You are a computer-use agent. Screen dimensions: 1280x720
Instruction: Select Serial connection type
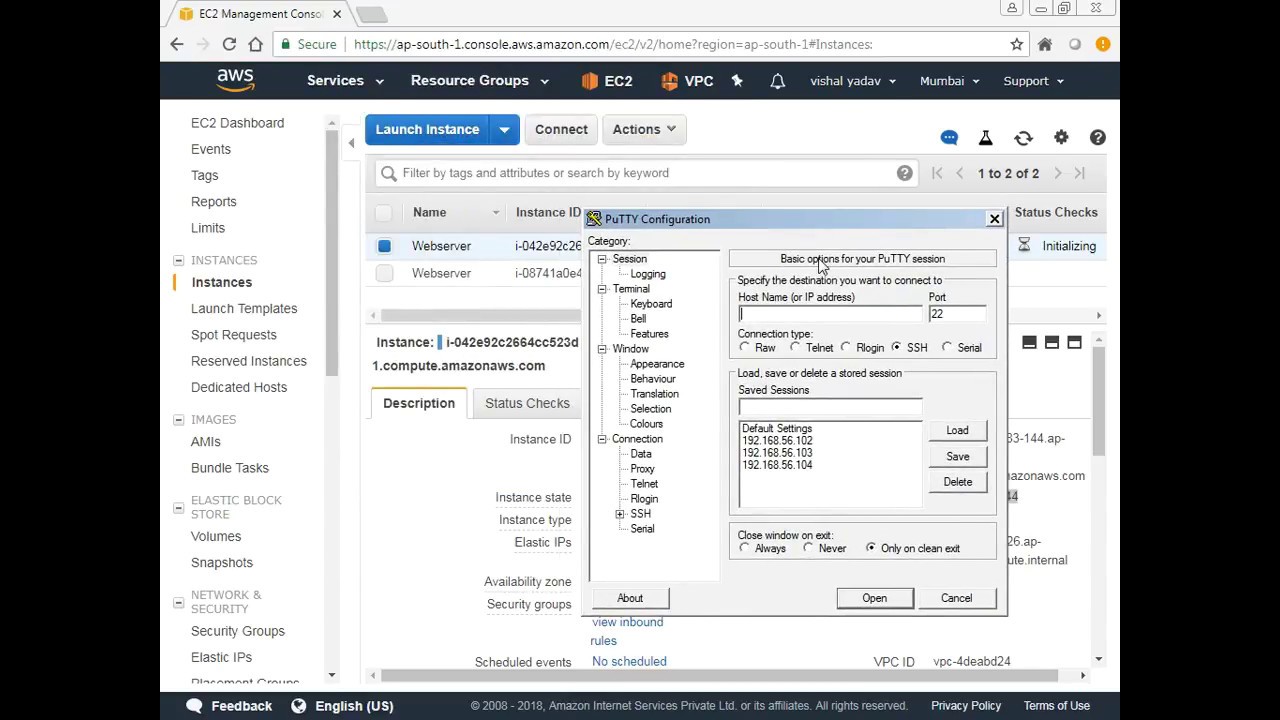pos(948,348)
